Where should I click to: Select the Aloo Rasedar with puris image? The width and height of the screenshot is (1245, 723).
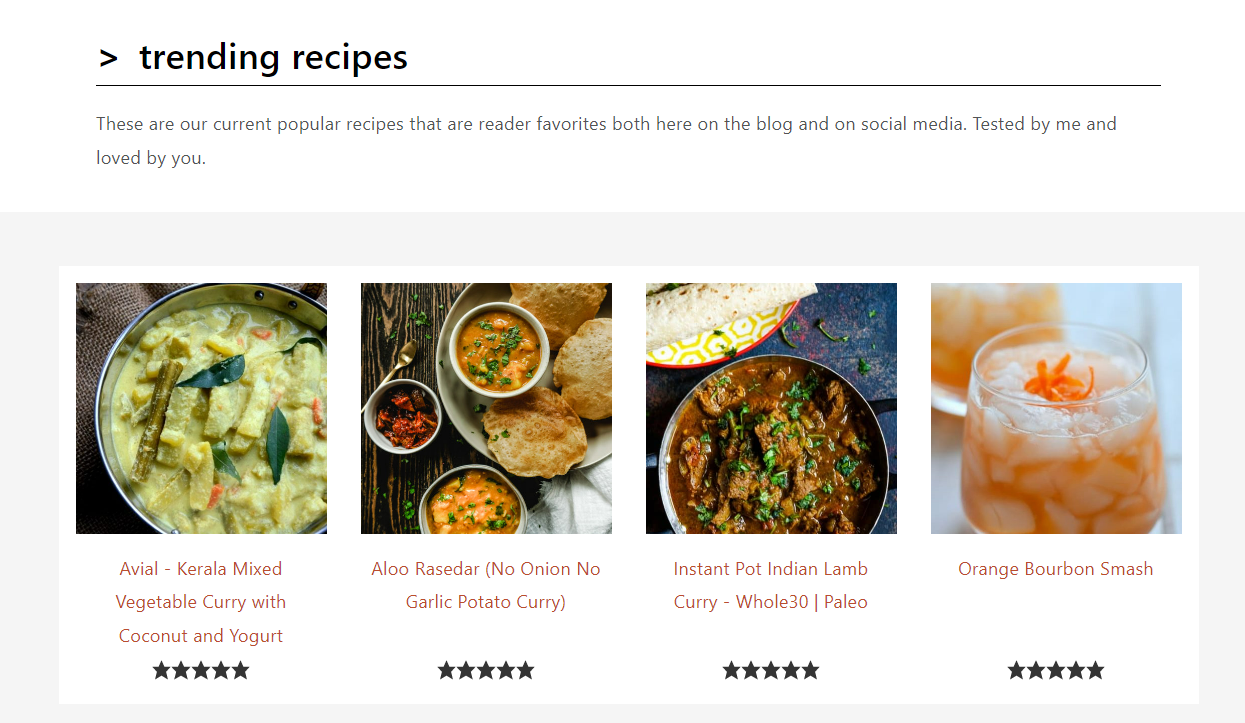pyautogui.click(x=486, y=408)
